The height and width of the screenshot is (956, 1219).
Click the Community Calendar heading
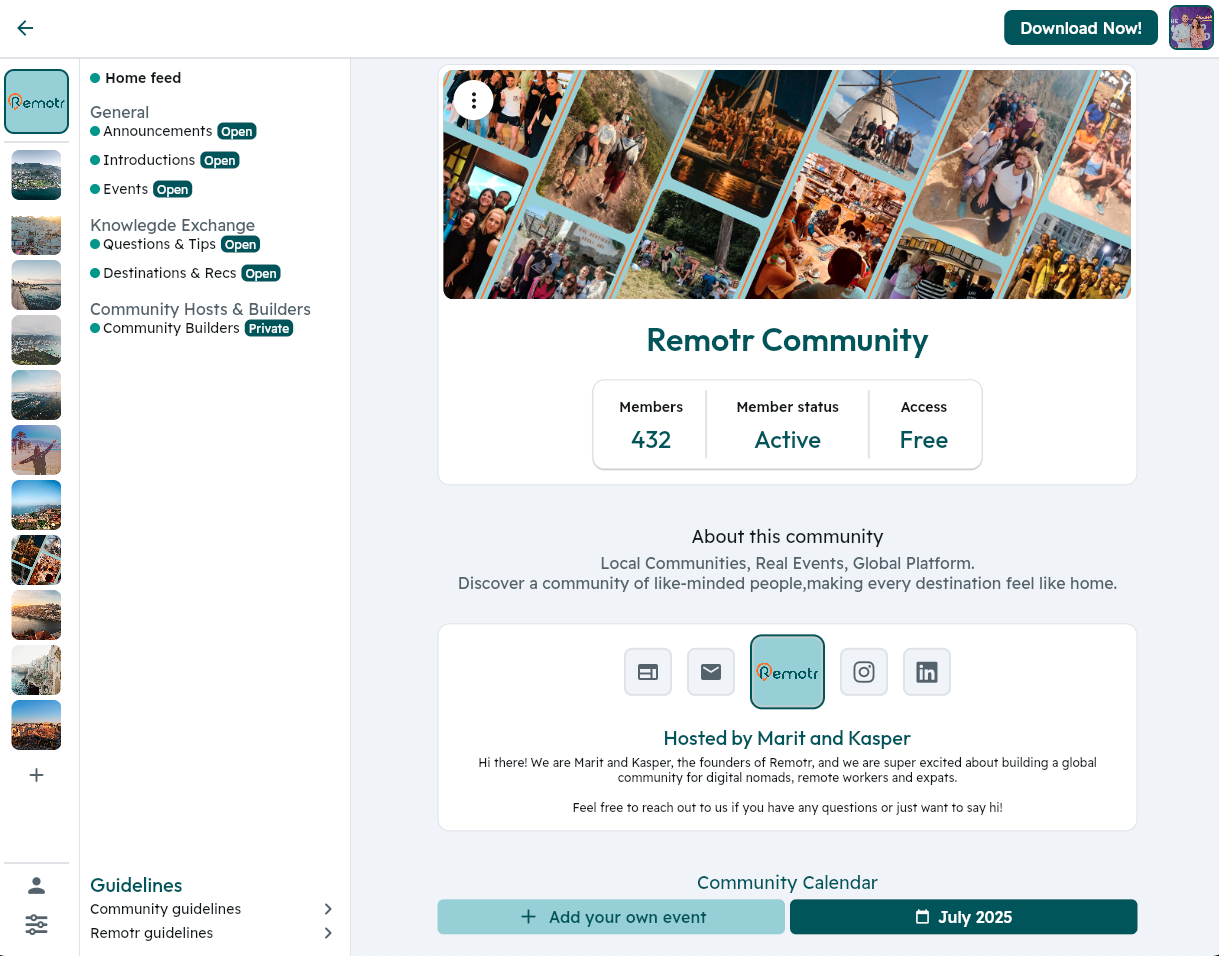(787, 882)
